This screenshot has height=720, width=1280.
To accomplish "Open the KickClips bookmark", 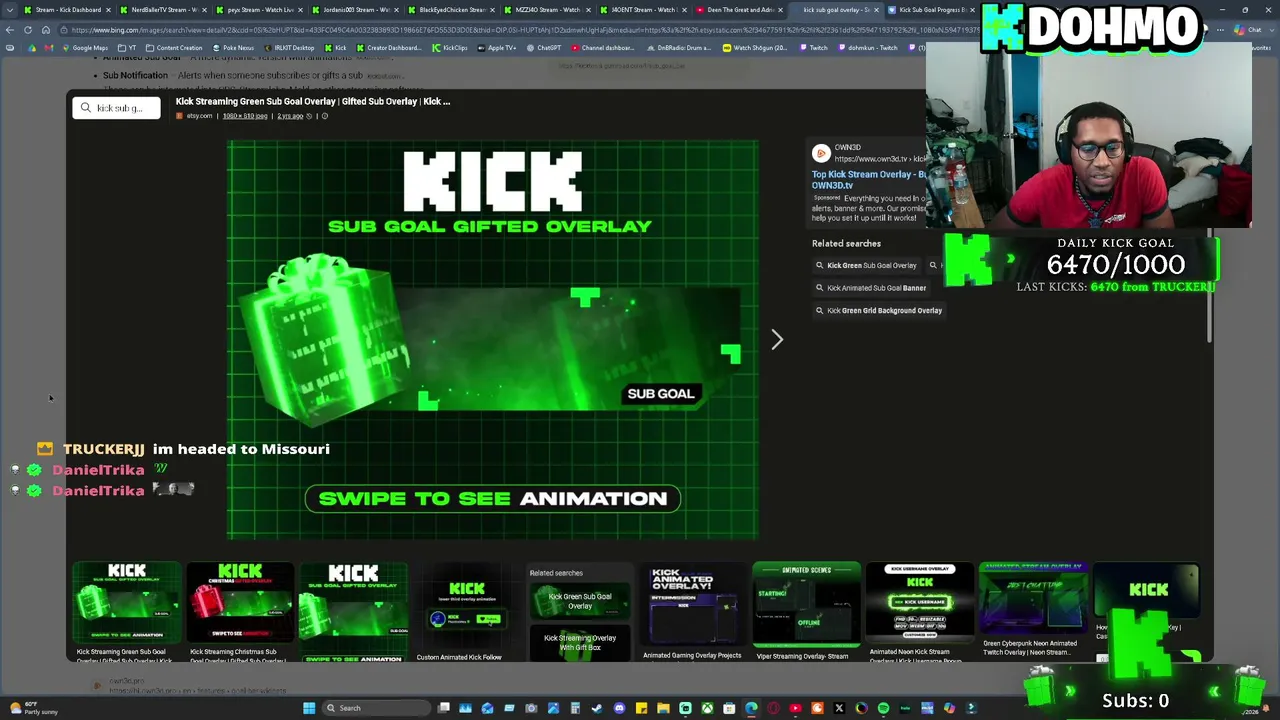I will coord(450,48).
